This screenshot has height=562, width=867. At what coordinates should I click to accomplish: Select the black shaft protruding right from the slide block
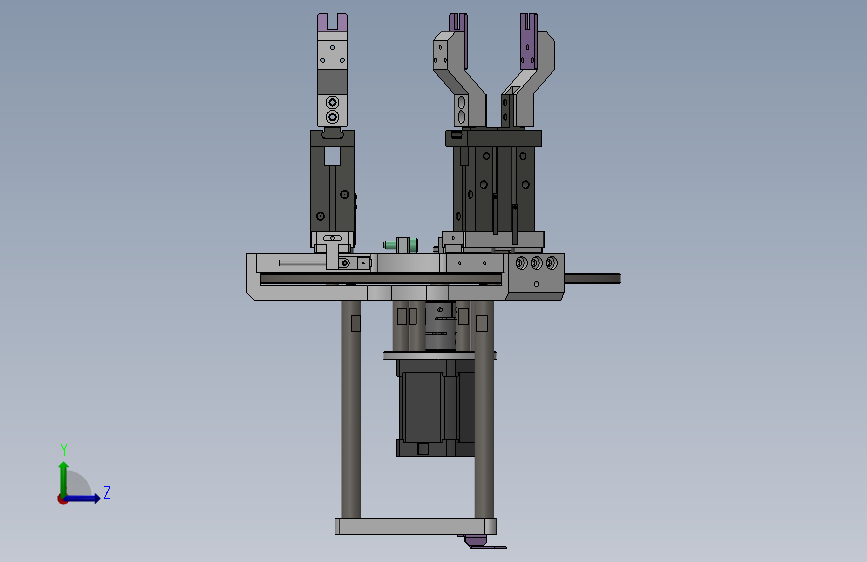592,279
